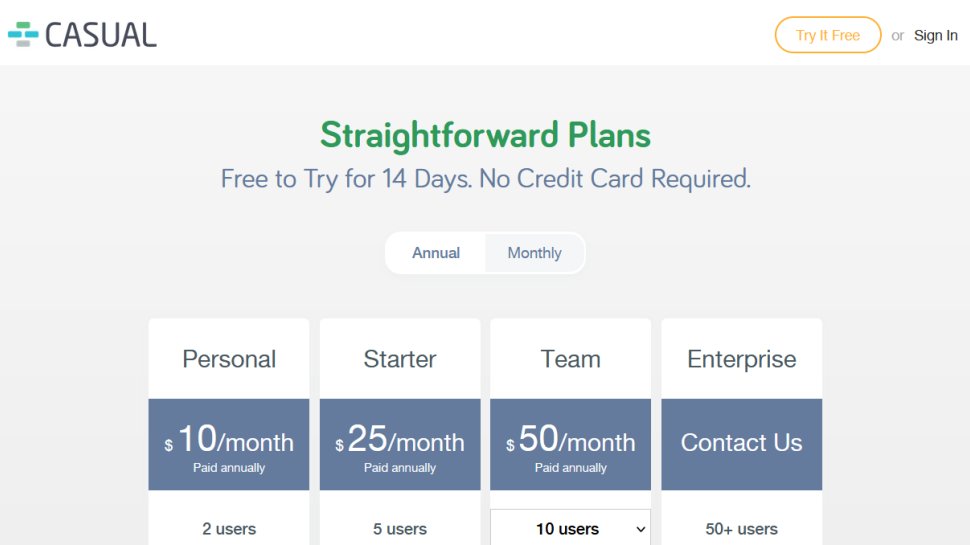Select the Starter plan title
970x545 pixels.
coord(400,359)
